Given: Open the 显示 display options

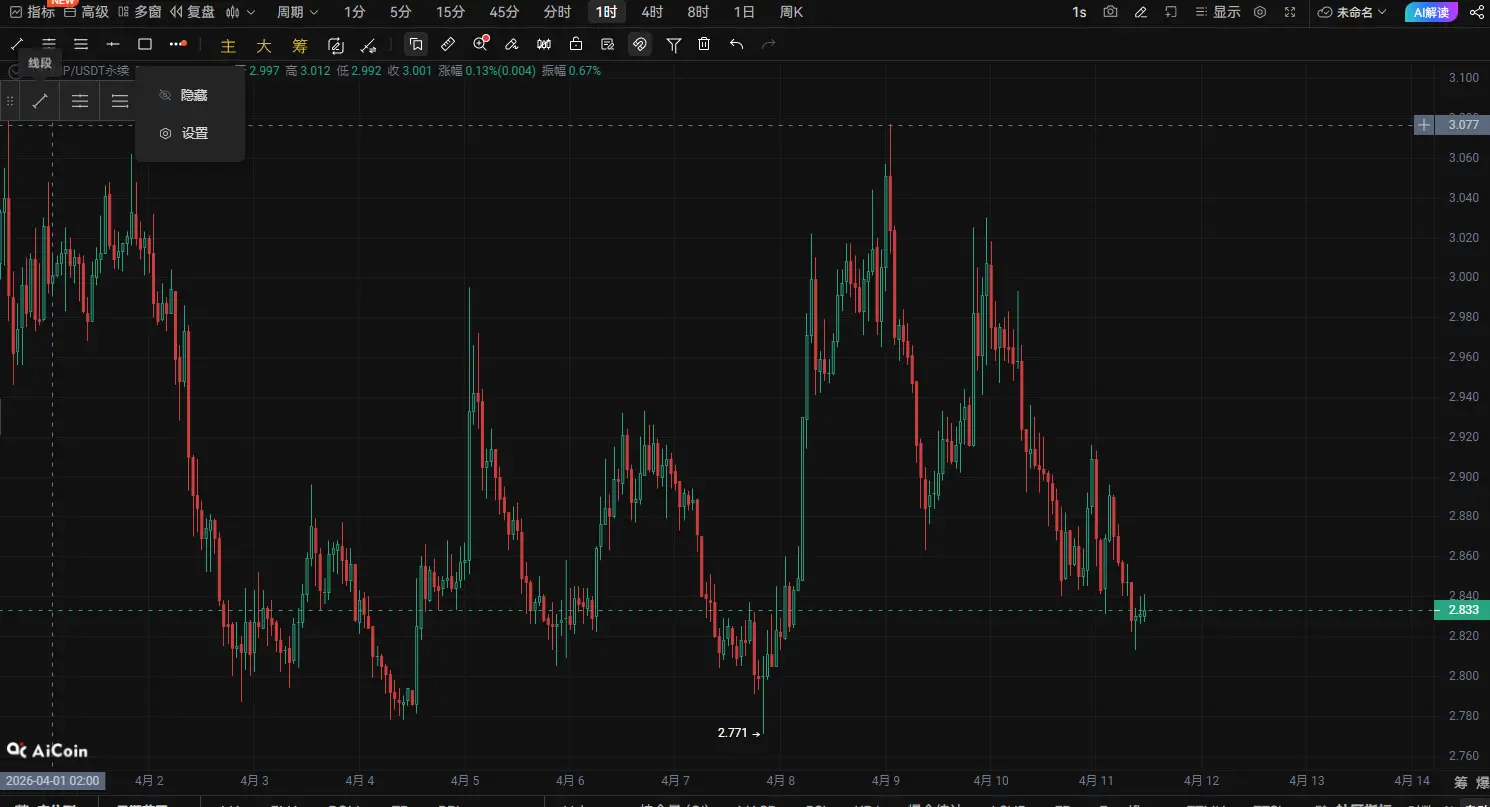Looking at the screenshot, I should (x=1218, y=12).
